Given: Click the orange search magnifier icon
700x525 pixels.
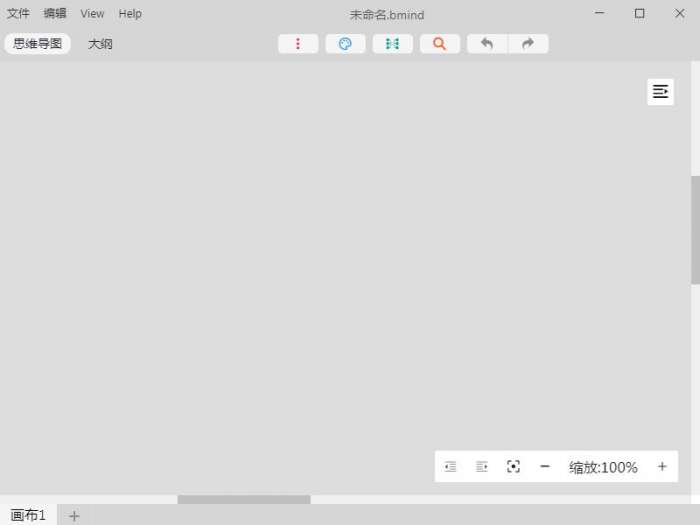Looking at the screenshot, I should [x=440, y=44].
